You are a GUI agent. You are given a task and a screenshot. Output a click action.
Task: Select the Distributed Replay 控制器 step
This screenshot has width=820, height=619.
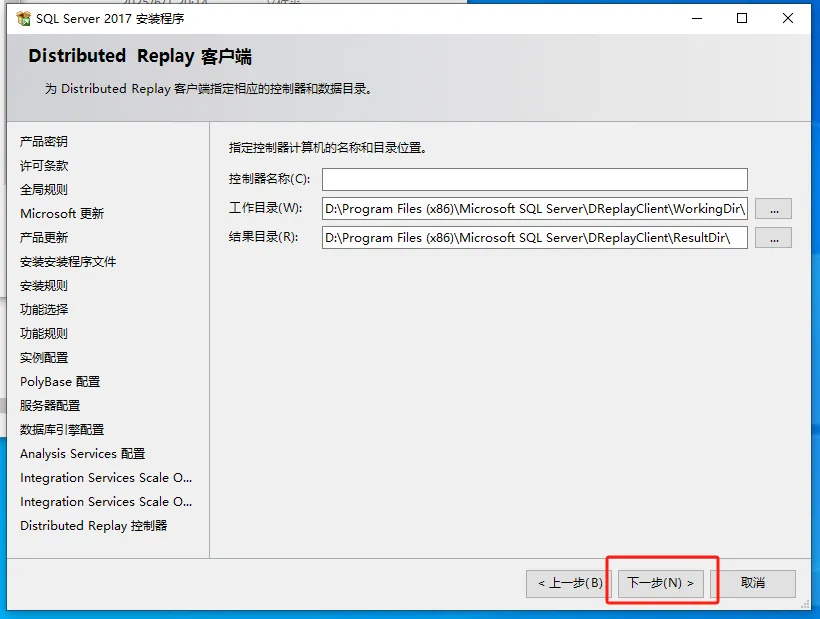pyautogui.click(x=94, y=526)
